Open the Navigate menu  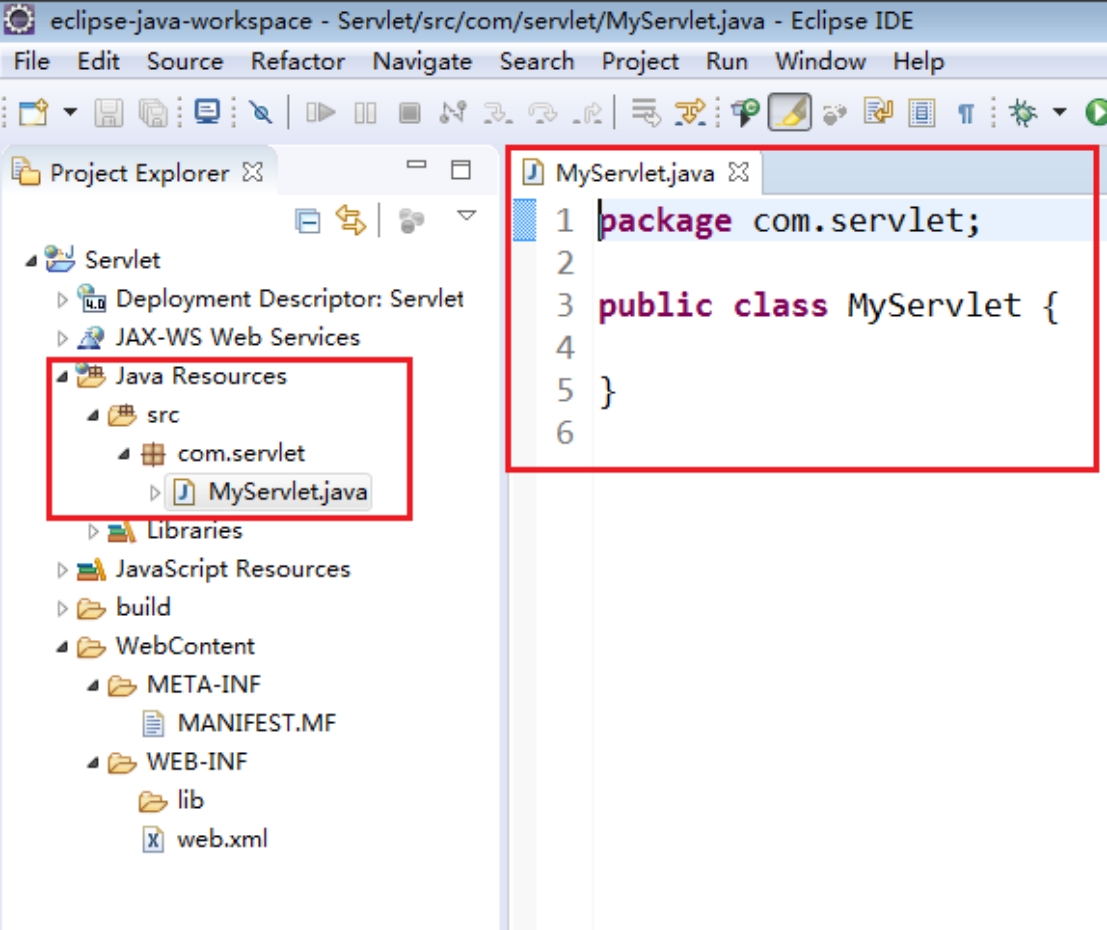click(x=422, y=61)
